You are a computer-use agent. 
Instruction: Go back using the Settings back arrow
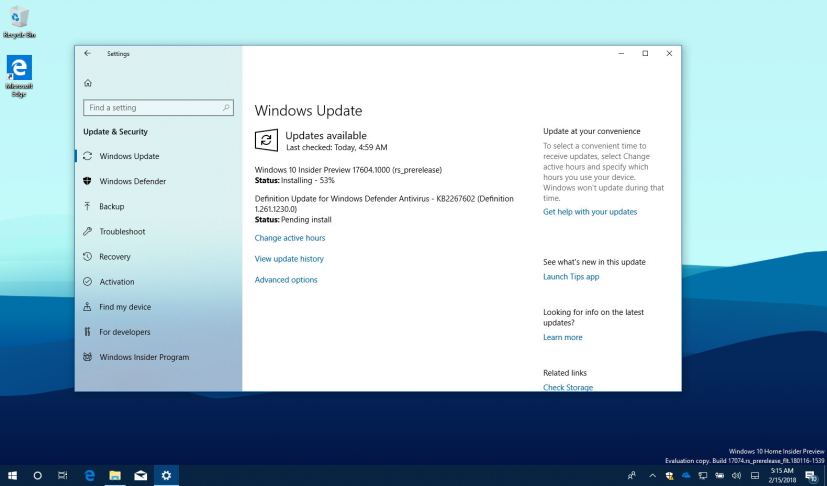click(x=88, y=53)
